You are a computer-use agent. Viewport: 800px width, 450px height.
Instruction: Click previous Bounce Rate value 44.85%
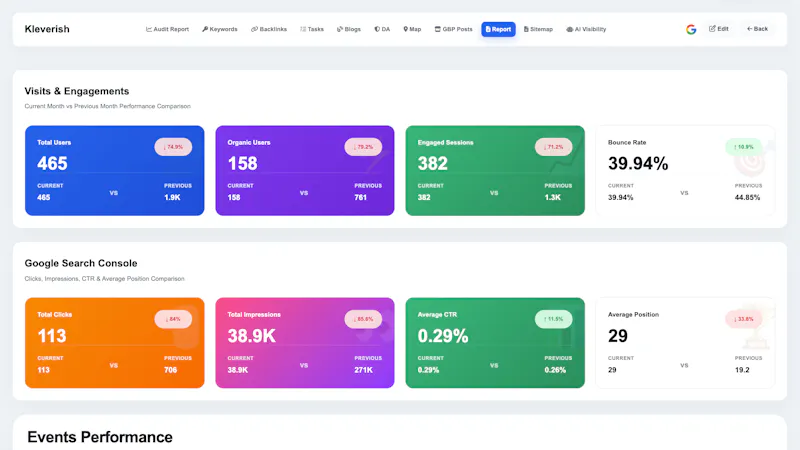pyautogui.click(x=747, y=197)
